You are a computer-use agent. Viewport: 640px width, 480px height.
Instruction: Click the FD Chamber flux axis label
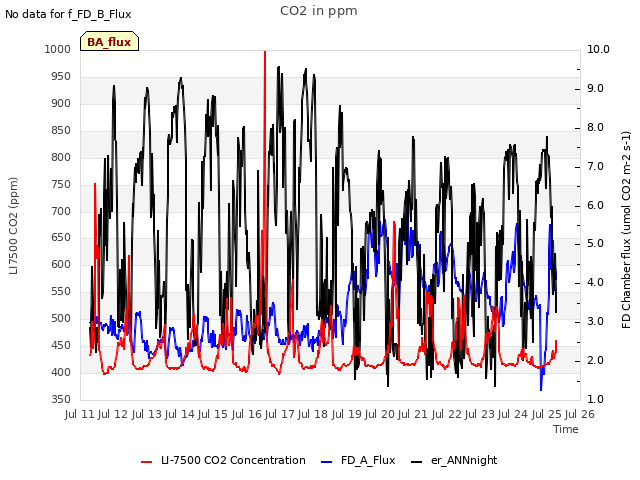626,230
